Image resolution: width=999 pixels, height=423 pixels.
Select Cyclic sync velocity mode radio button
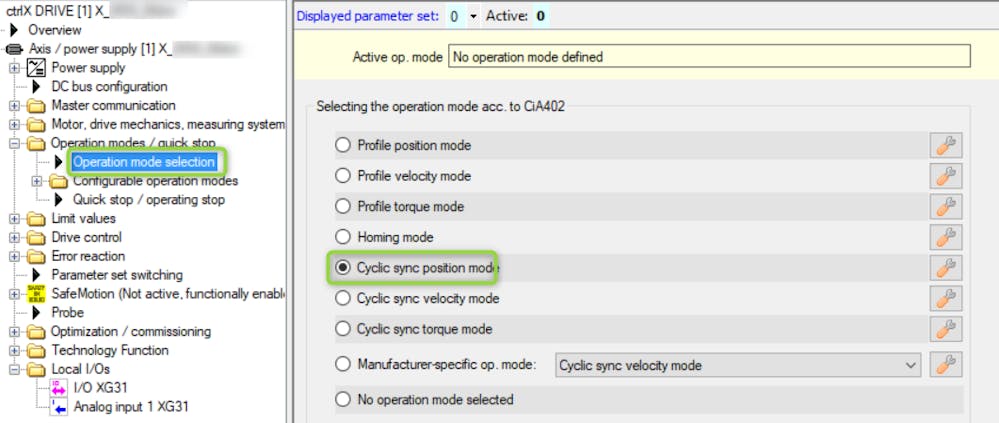click(x=343, y=298)
